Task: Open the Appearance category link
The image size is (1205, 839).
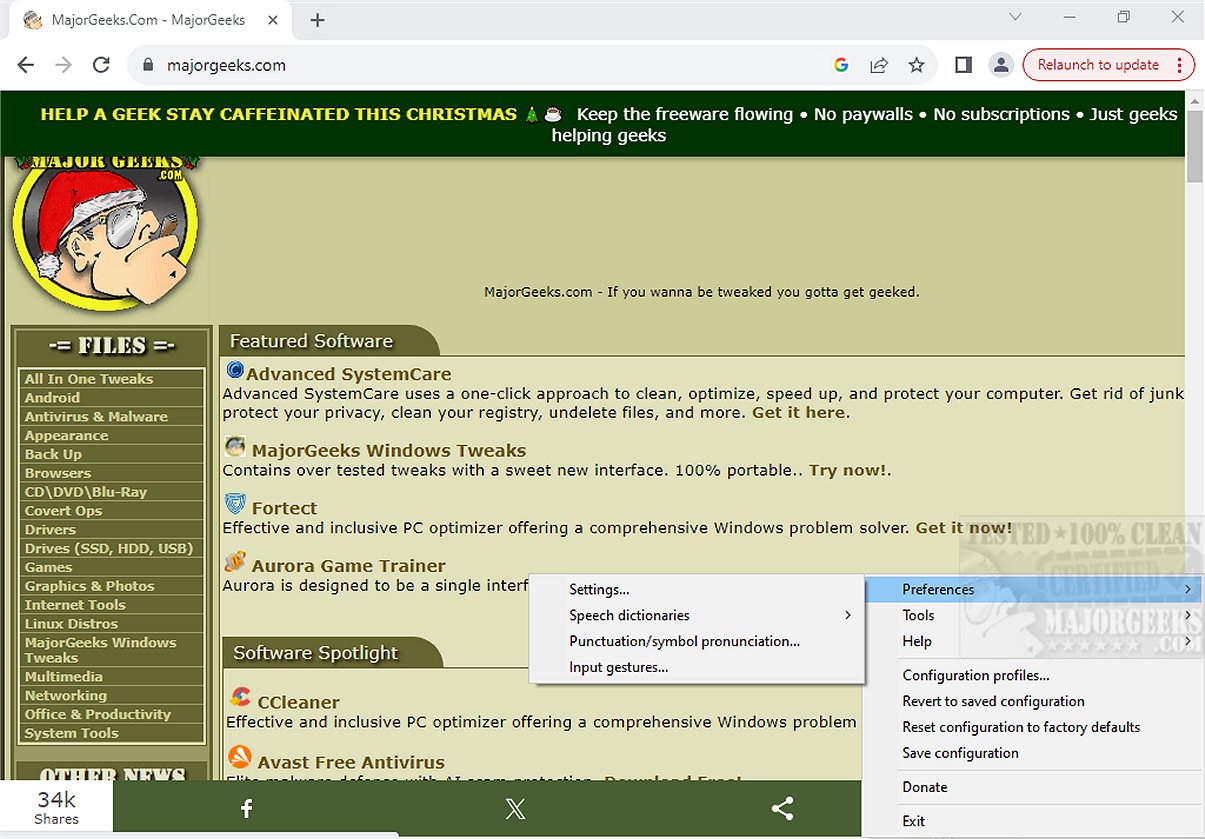Action: point(66,436)
